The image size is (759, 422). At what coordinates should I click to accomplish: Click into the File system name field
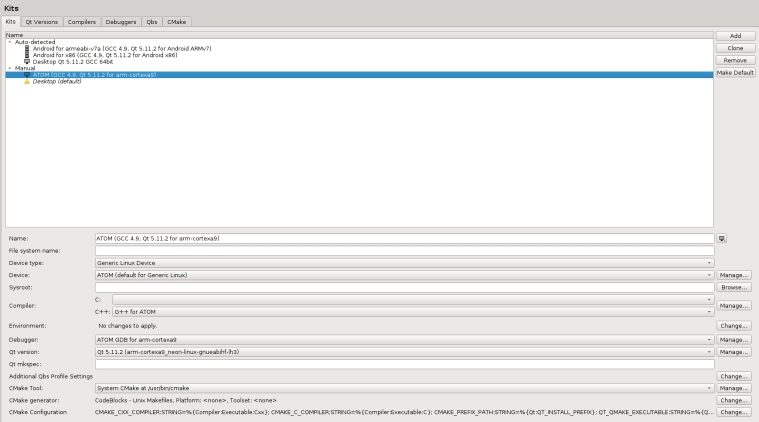(403, 251)
